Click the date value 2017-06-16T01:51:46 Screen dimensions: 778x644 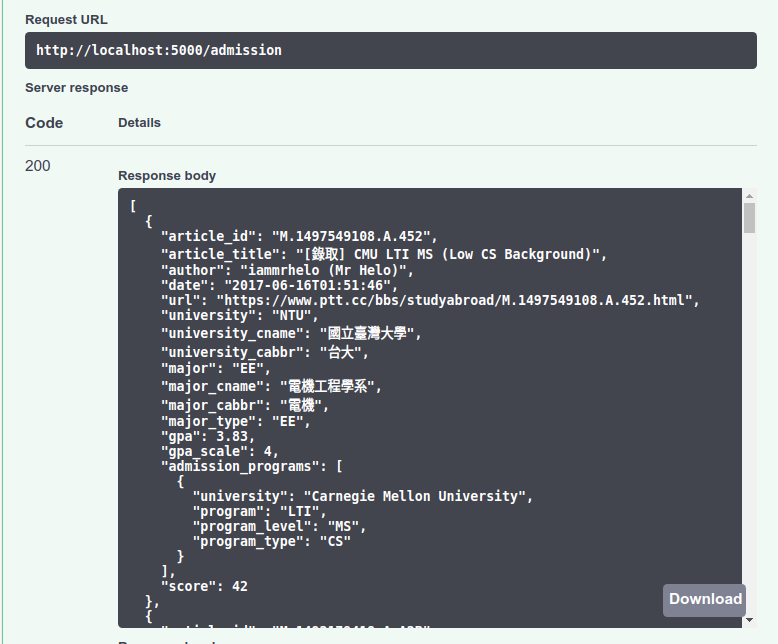tap(307, 285)
